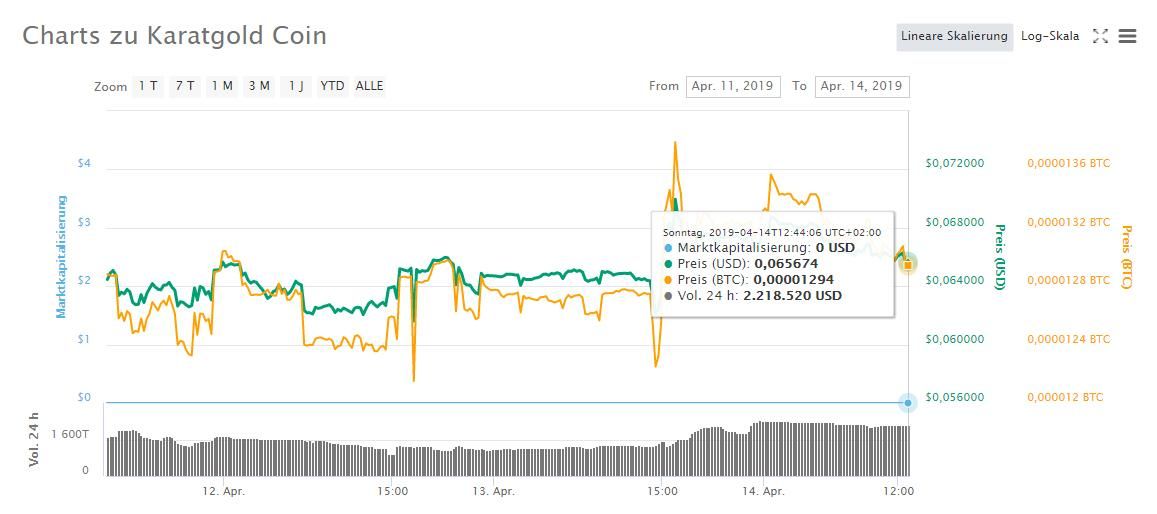Click the 1 600T volume axis label
Viewport: 1157px width, 514px height.
coord(70,434)
